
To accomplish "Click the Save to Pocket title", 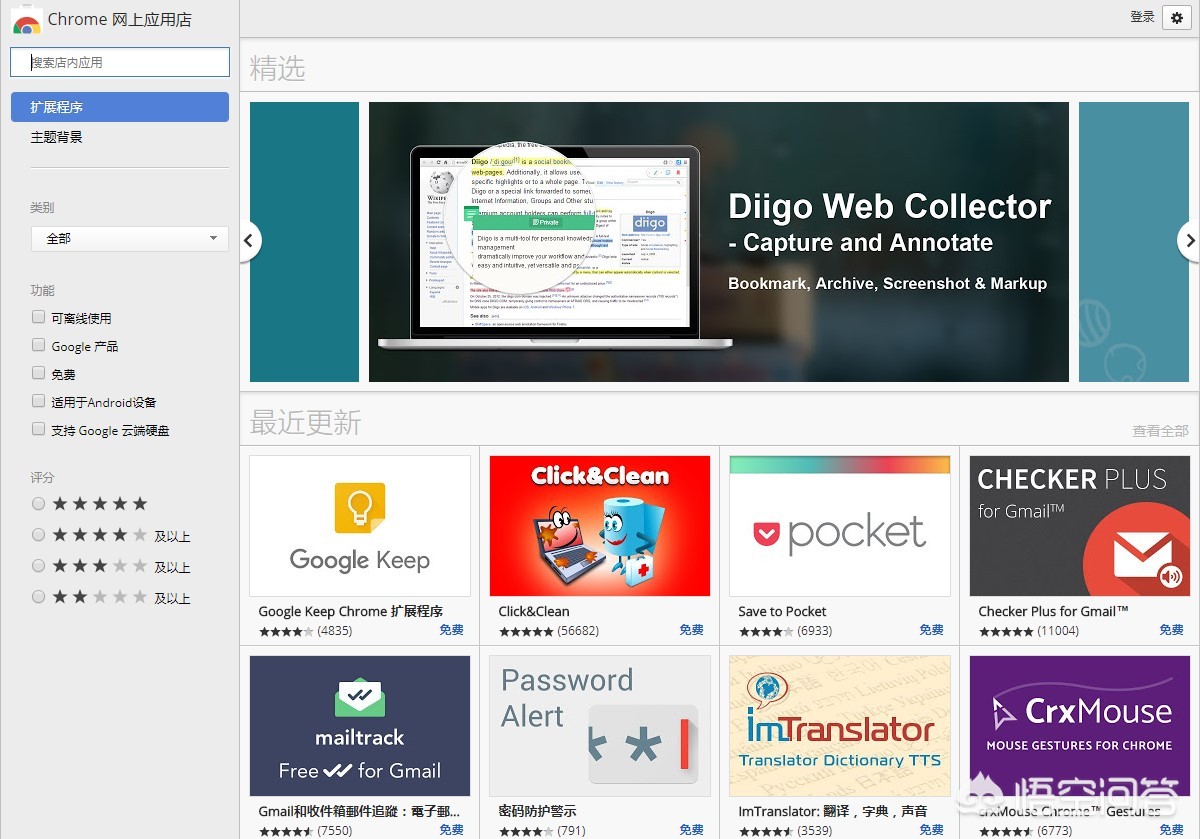I will point(782,611).
